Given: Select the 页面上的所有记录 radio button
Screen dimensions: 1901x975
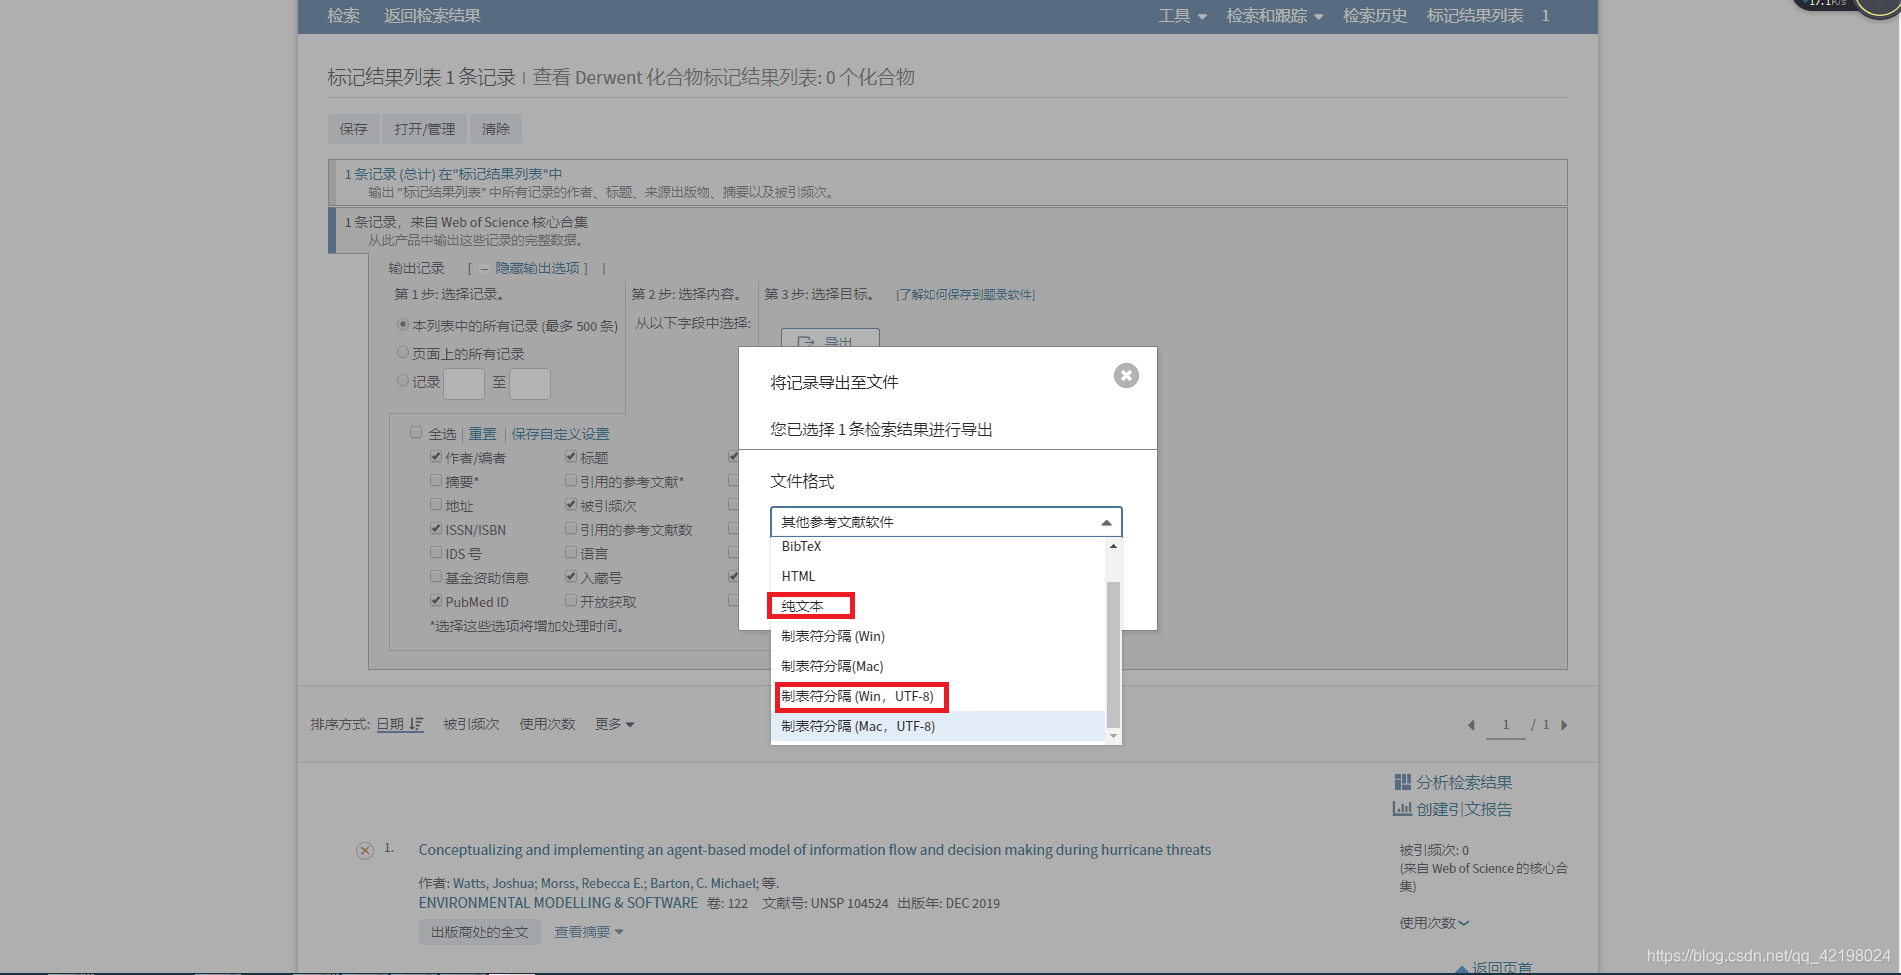Looking at the screenshot, I should [x=403, y=352].
